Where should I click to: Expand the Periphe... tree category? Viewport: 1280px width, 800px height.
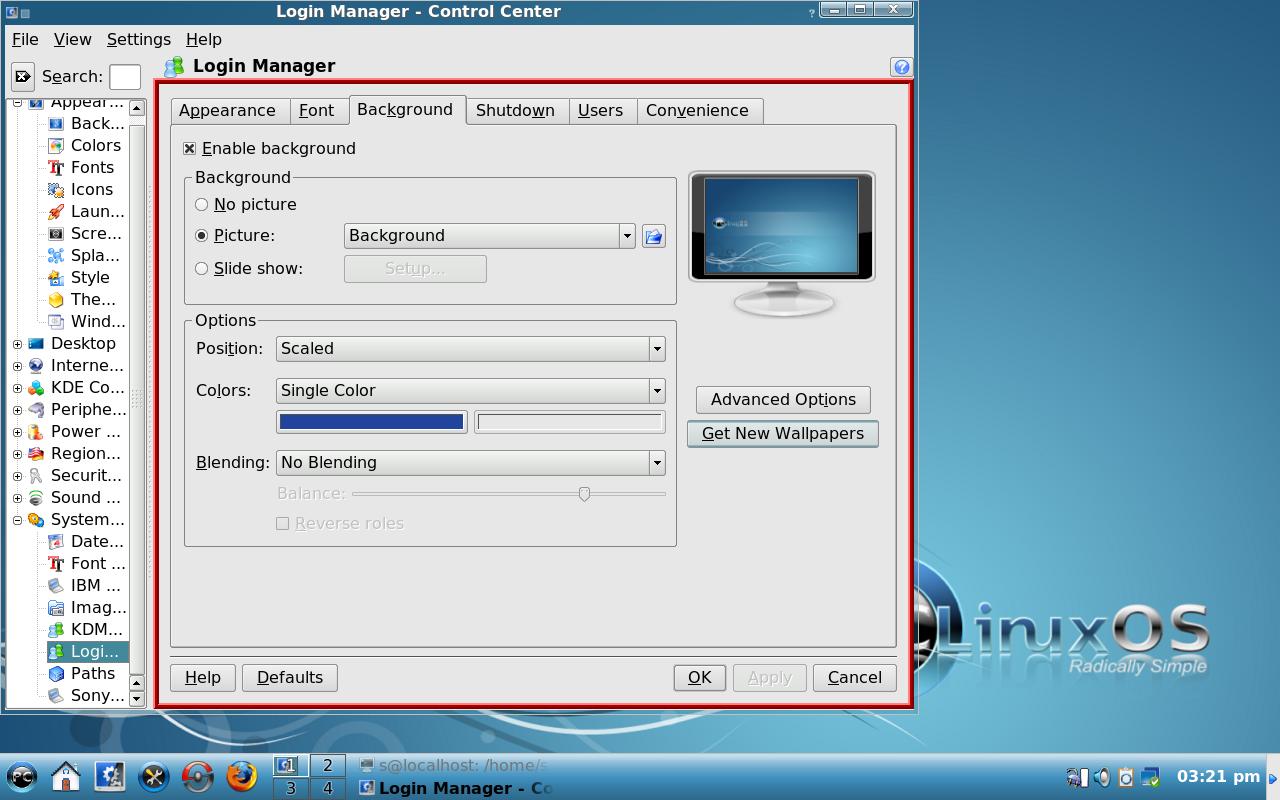coord(17,410)
